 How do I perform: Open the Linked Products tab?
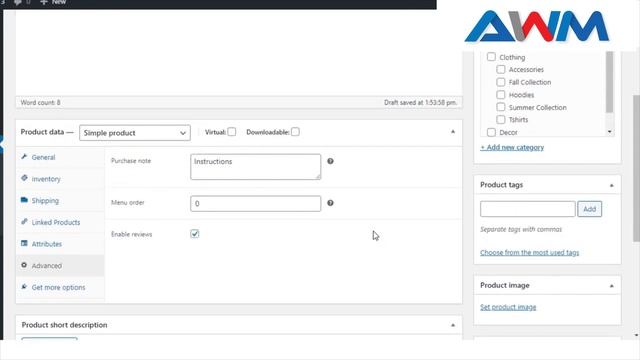click(x=60, y=222)
